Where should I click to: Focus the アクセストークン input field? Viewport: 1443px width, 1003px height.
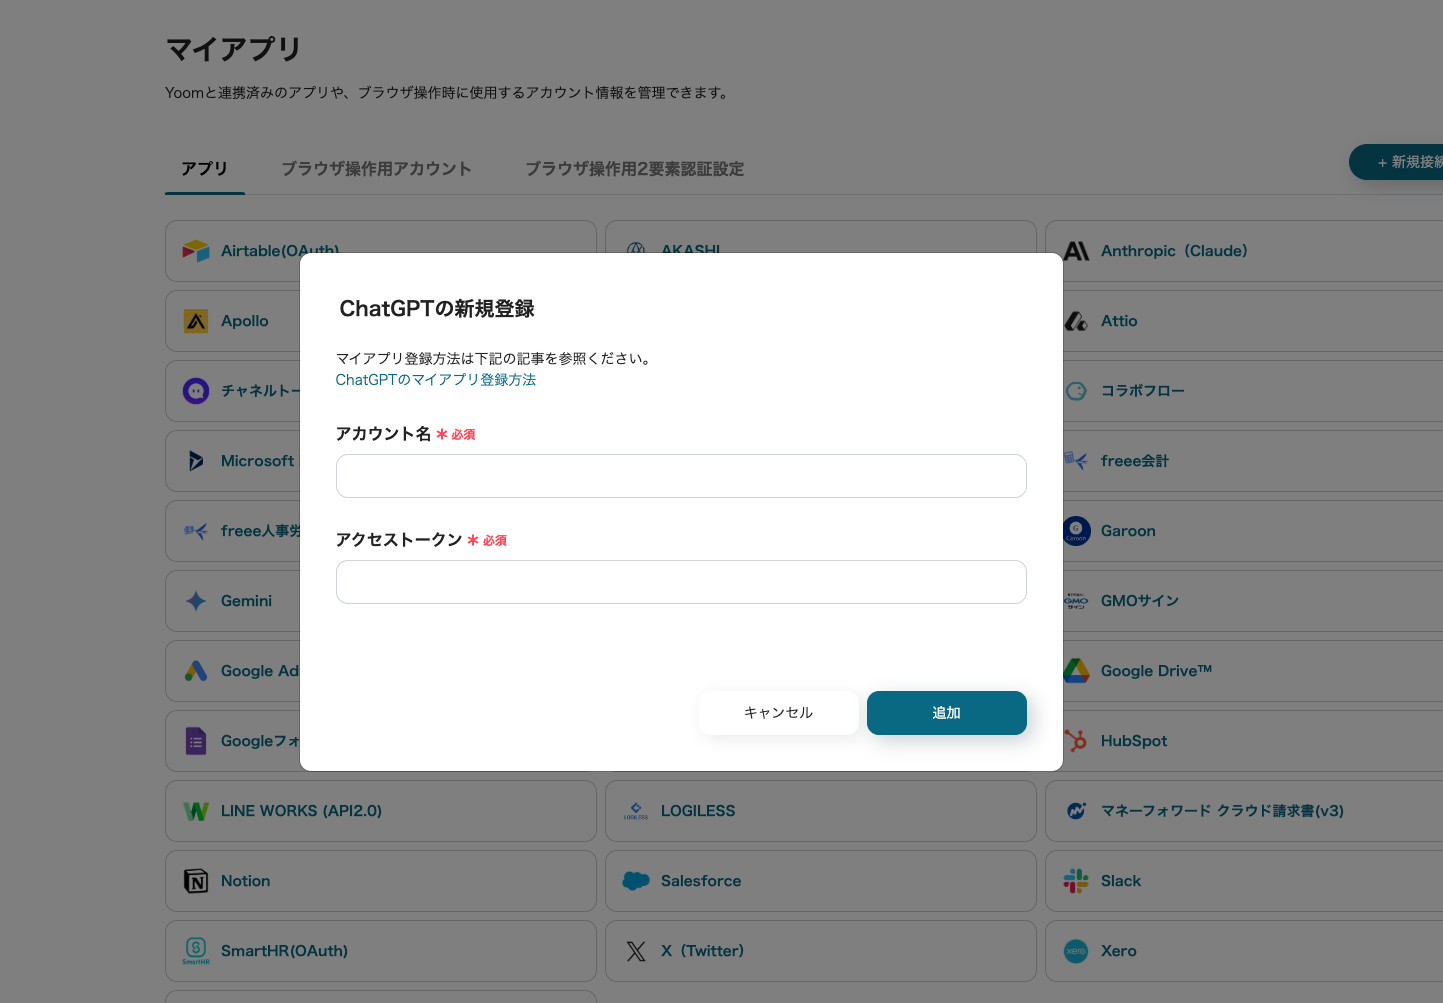pos(681,582)
